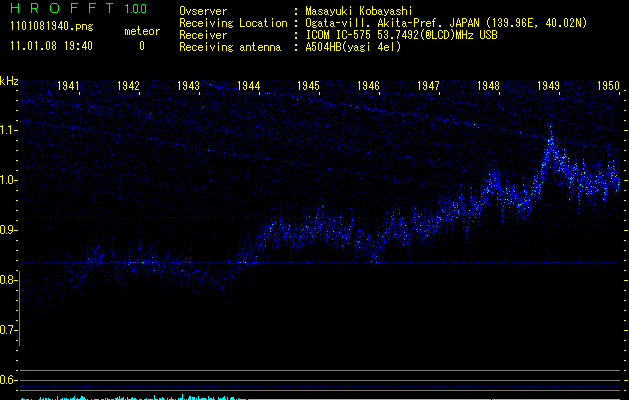Click the 1948 time axis marker
The height and width of the screenshot is (400, 629).
488,86
